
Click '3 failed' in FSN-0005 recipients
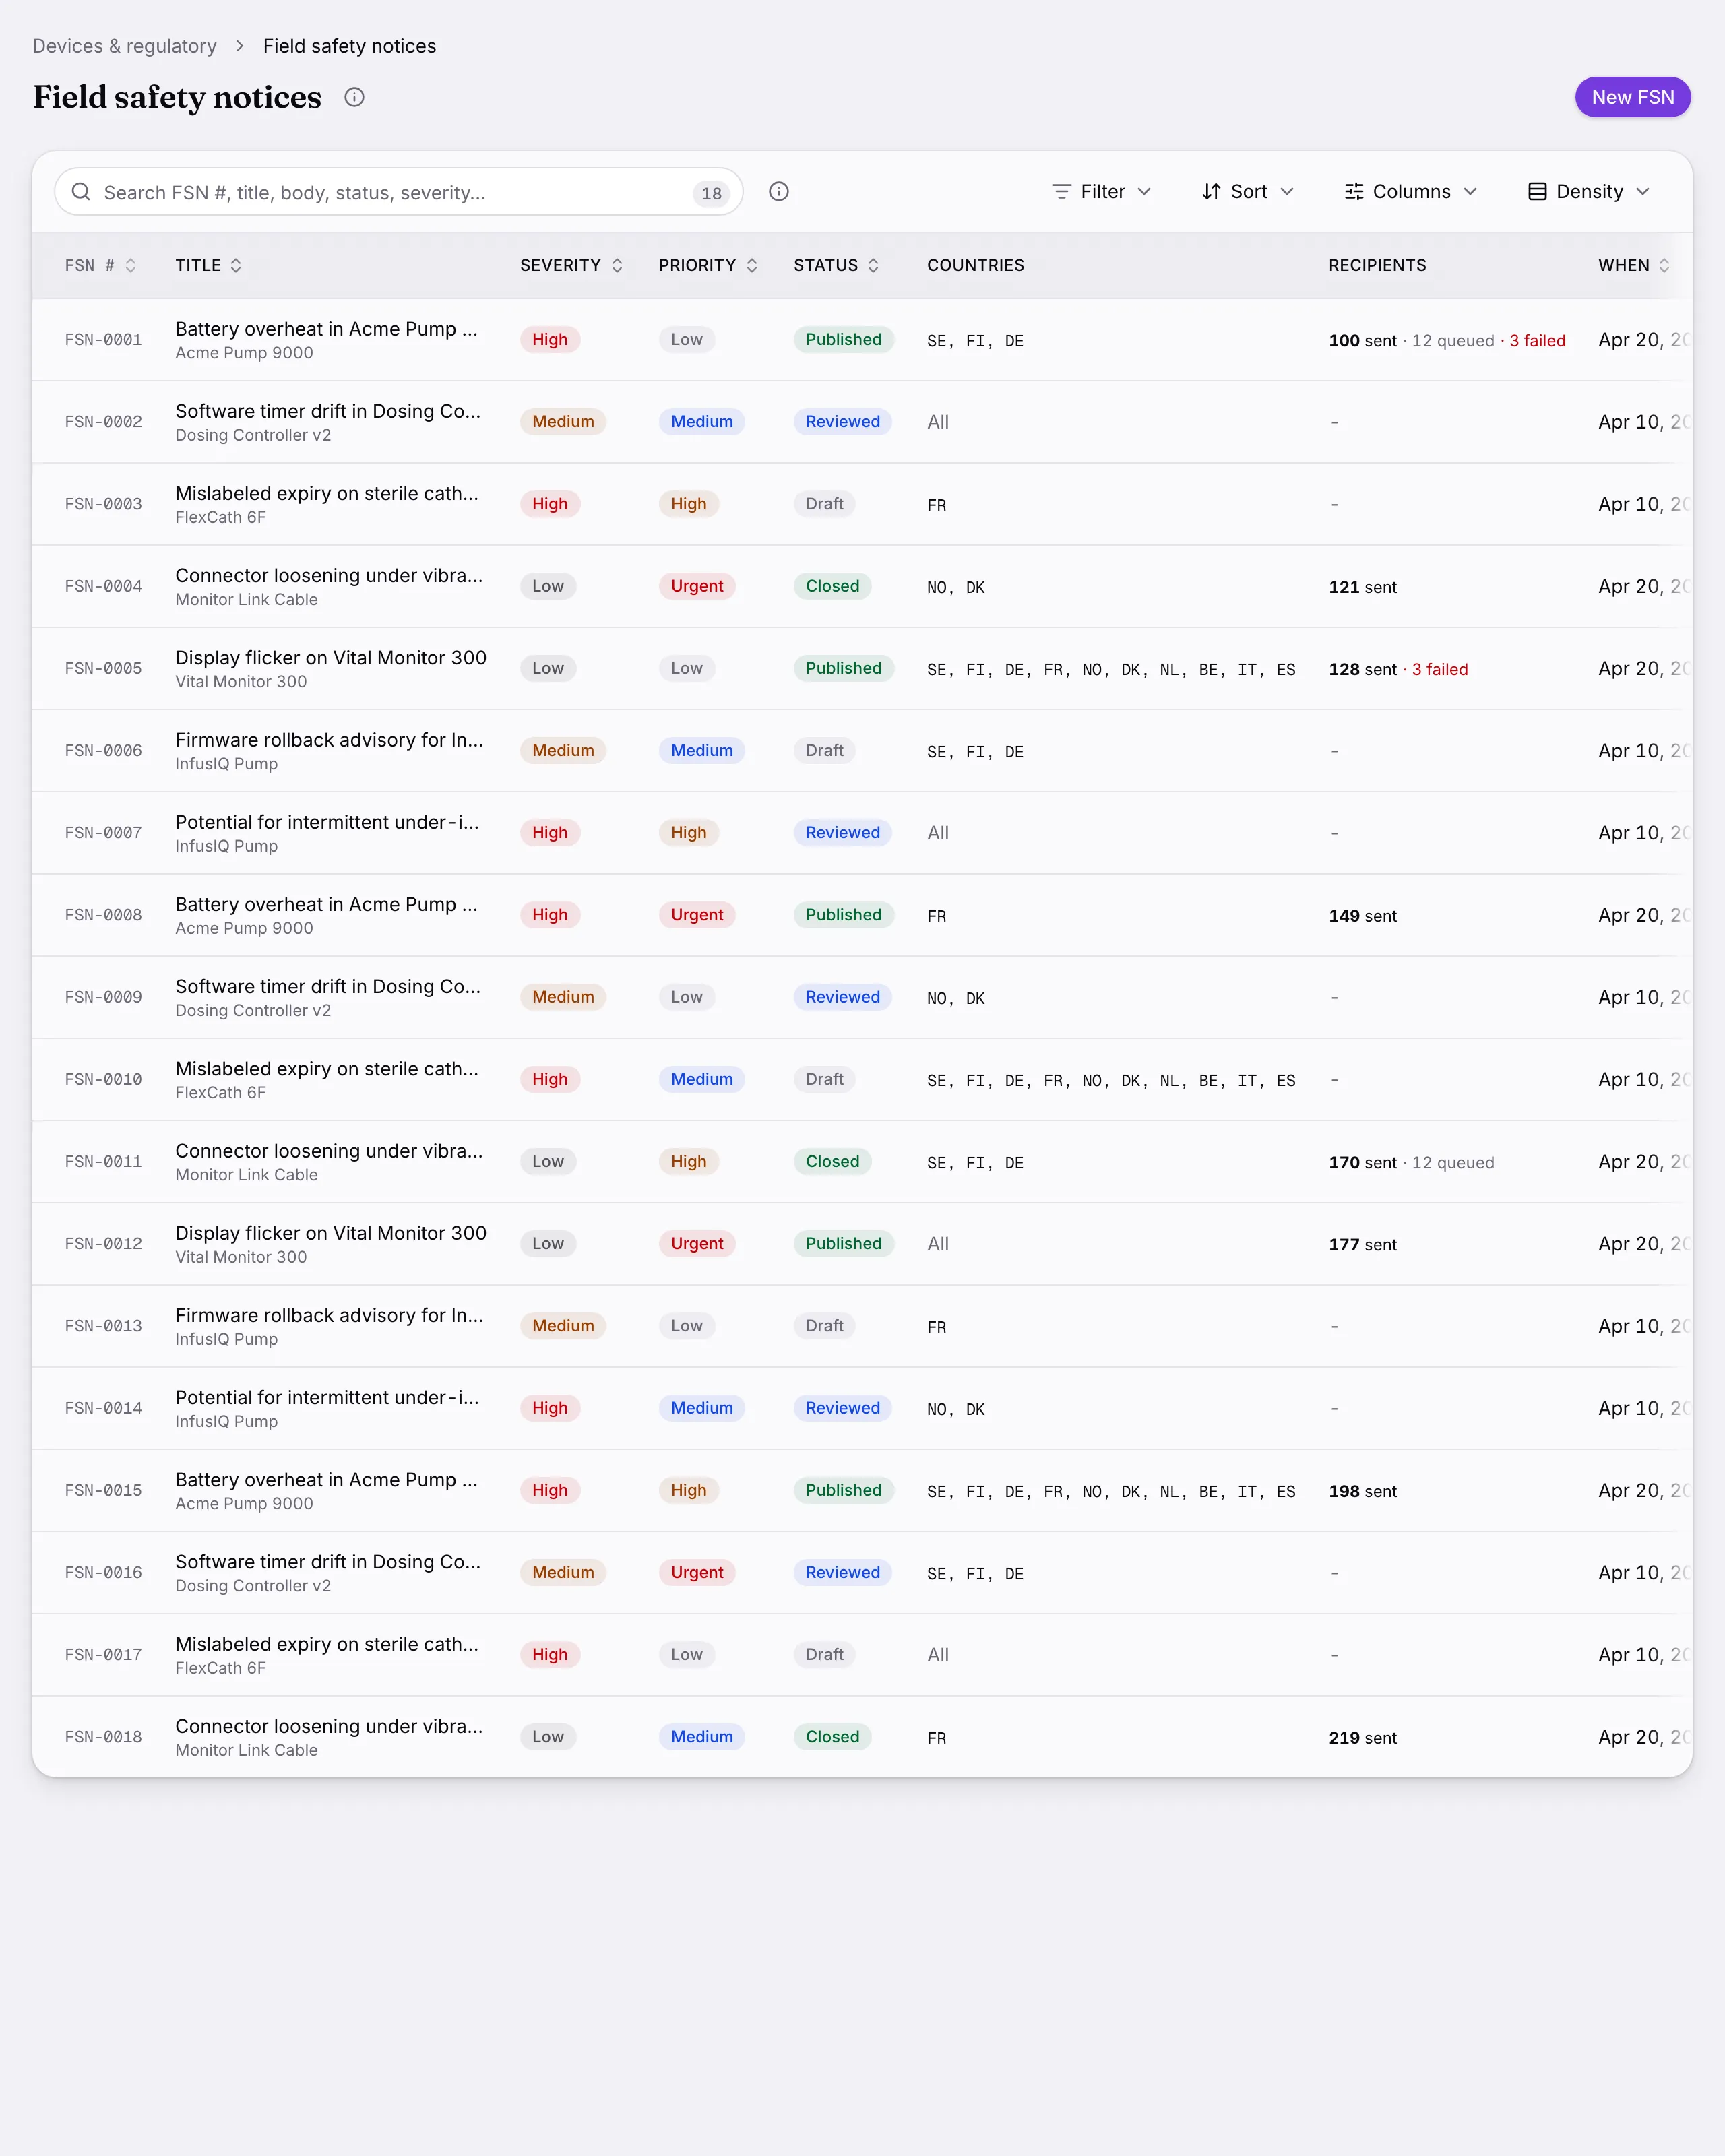click(x=1439, y=669)
